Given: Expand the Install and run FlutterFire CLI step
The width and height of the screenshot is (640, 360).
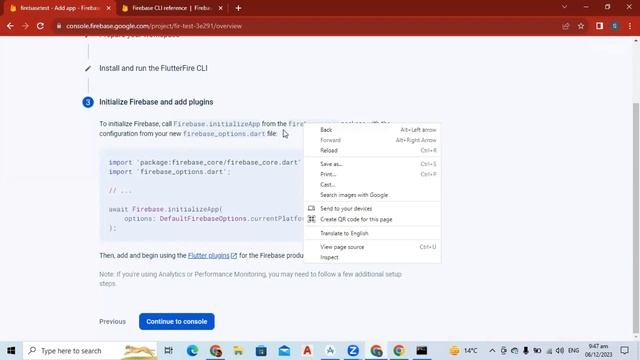Looking at the screenshot, I should click(153, 68).
